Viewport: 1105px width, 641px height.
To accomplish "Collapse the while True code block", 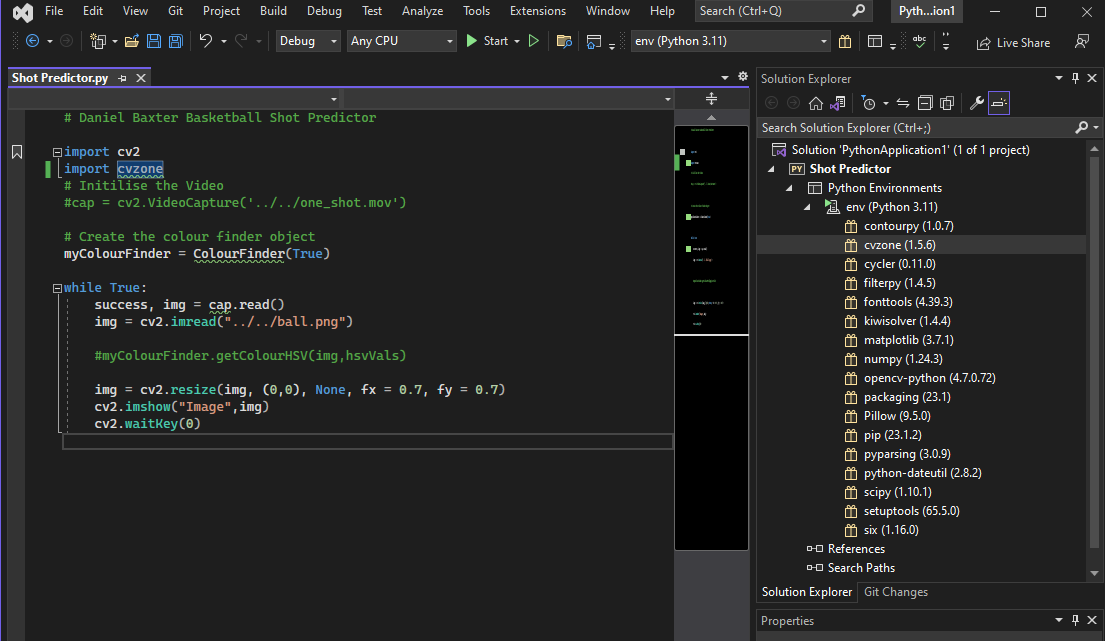I will [57, 288].
